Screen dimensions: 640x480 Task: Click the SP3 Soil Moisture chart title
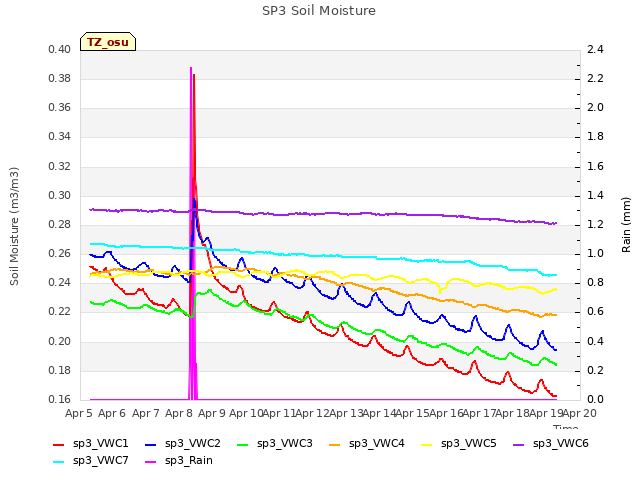[x=319, y=11]
